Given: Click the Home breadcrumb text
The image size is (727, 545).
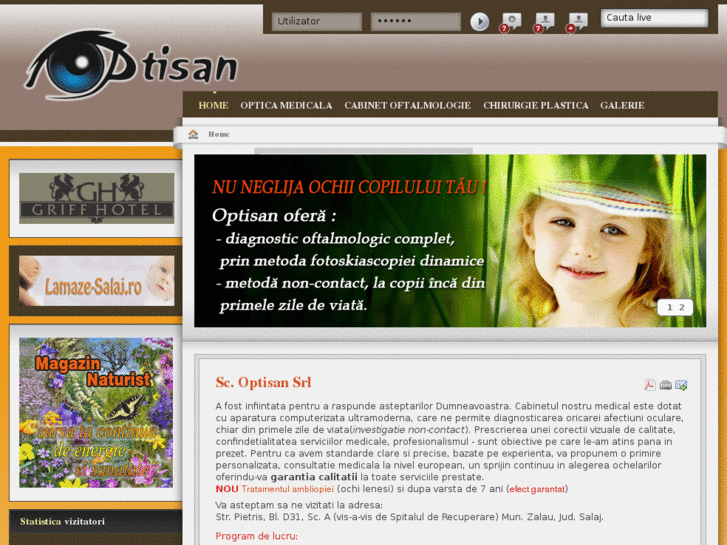Looking at the screenshot, I should point(219,134).
